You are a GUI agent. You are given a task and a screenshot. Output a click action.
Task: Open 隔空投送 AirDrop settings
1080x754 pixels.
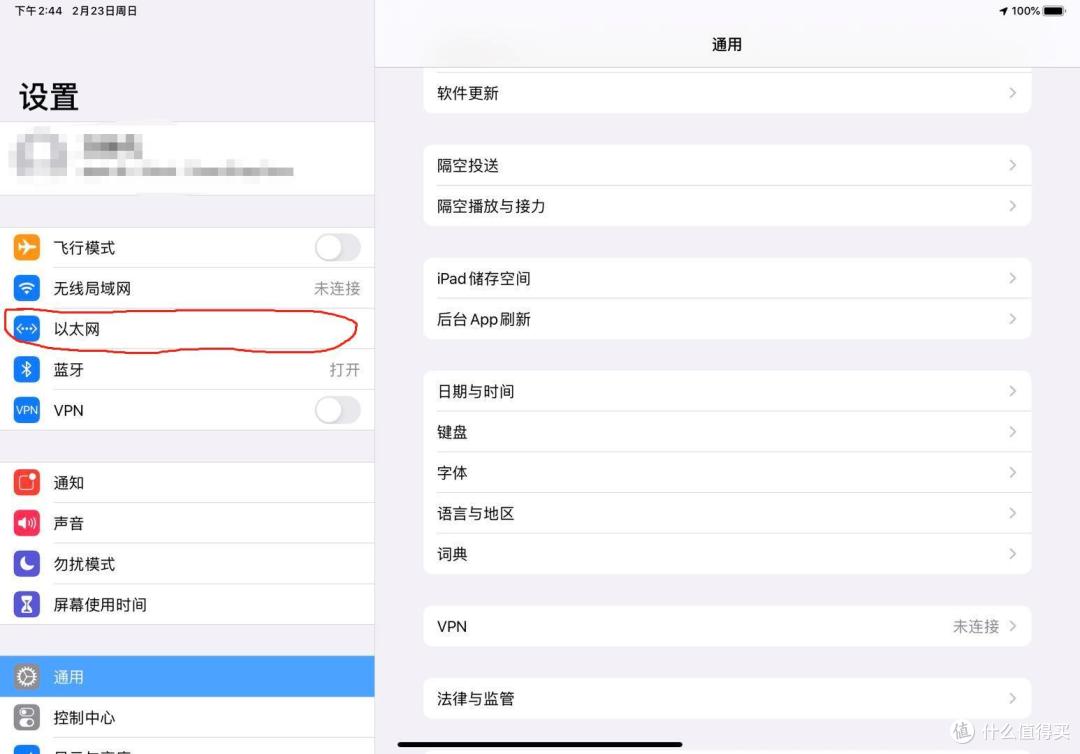click(x=727, y=165)
